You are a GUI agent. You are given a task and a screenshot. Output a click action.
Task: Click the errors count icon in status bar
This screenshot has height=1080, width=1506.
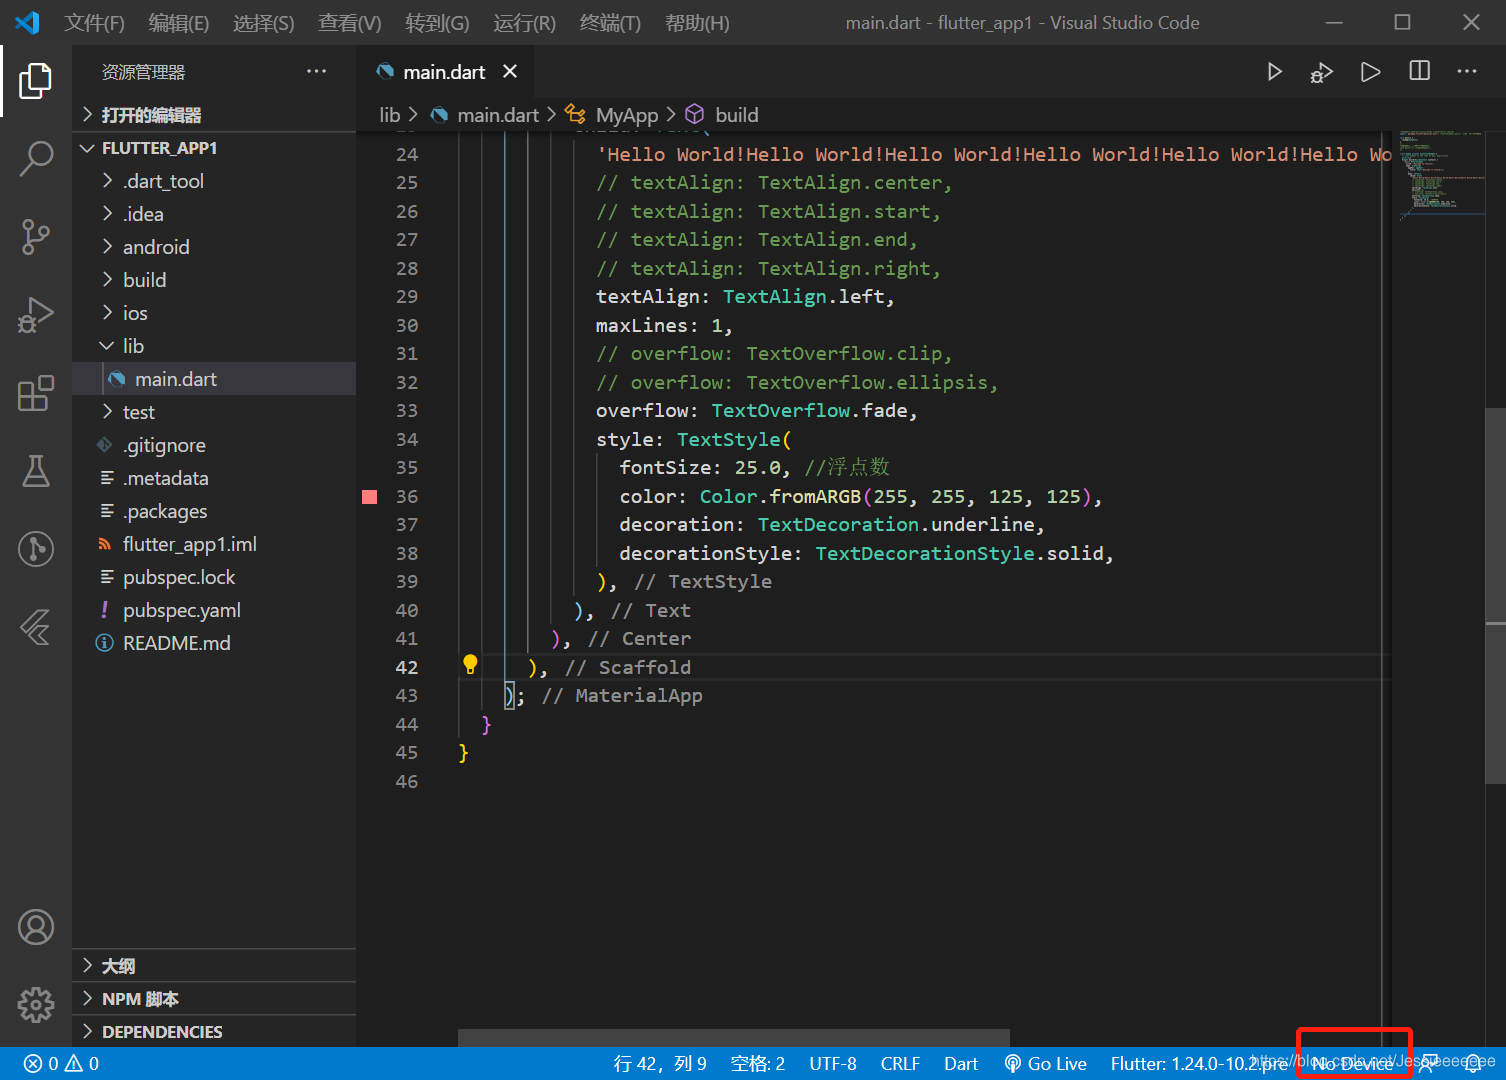pyautogui.click(x=33, y=1064)
